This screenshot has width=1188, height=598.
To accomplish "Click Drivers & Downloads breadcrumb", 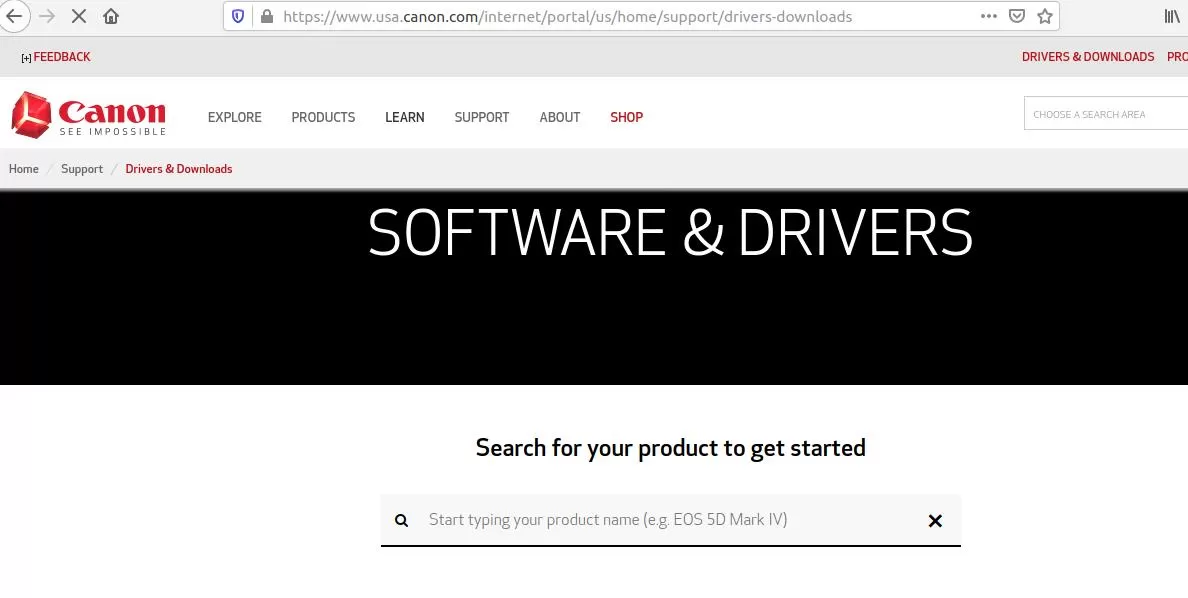I will 179,169.
